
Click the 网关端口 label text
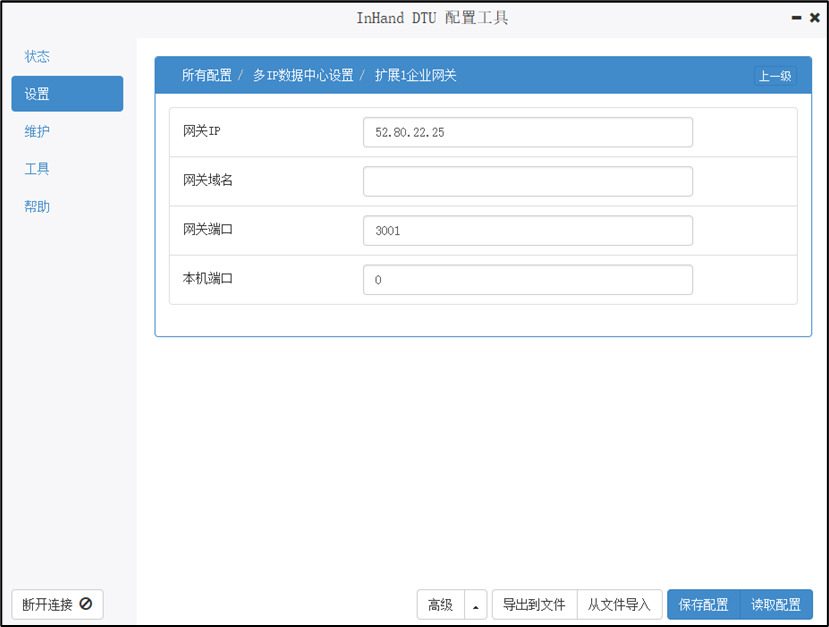coord(208,229)
